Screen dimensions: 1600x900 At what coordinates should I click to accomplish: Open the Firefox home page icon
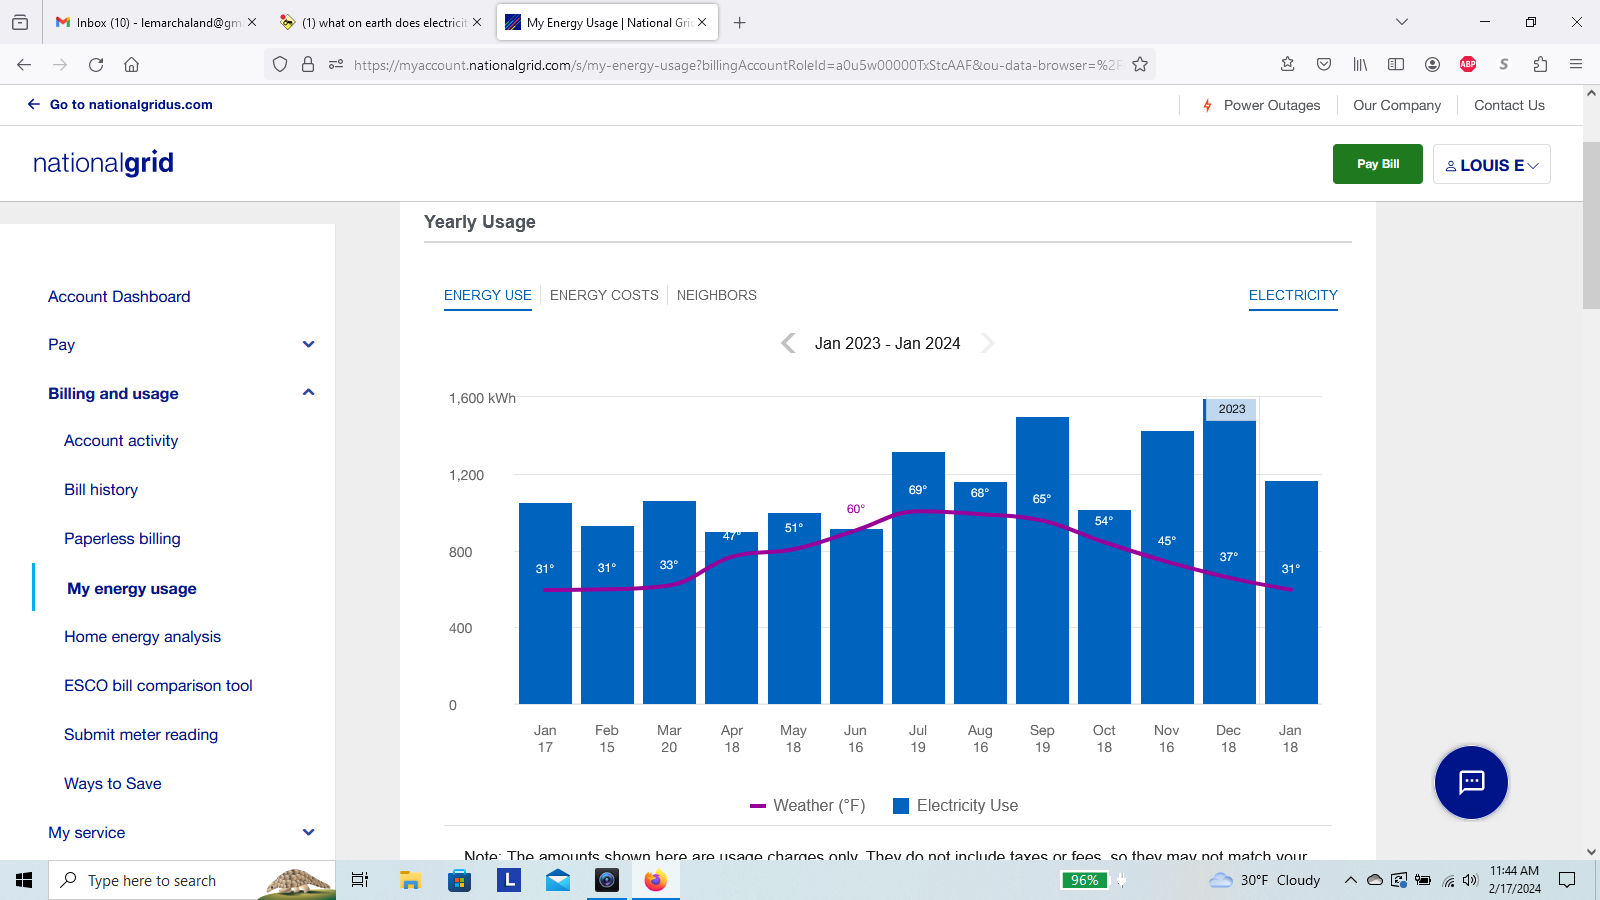pyautogui.click(x=131, y=64)
